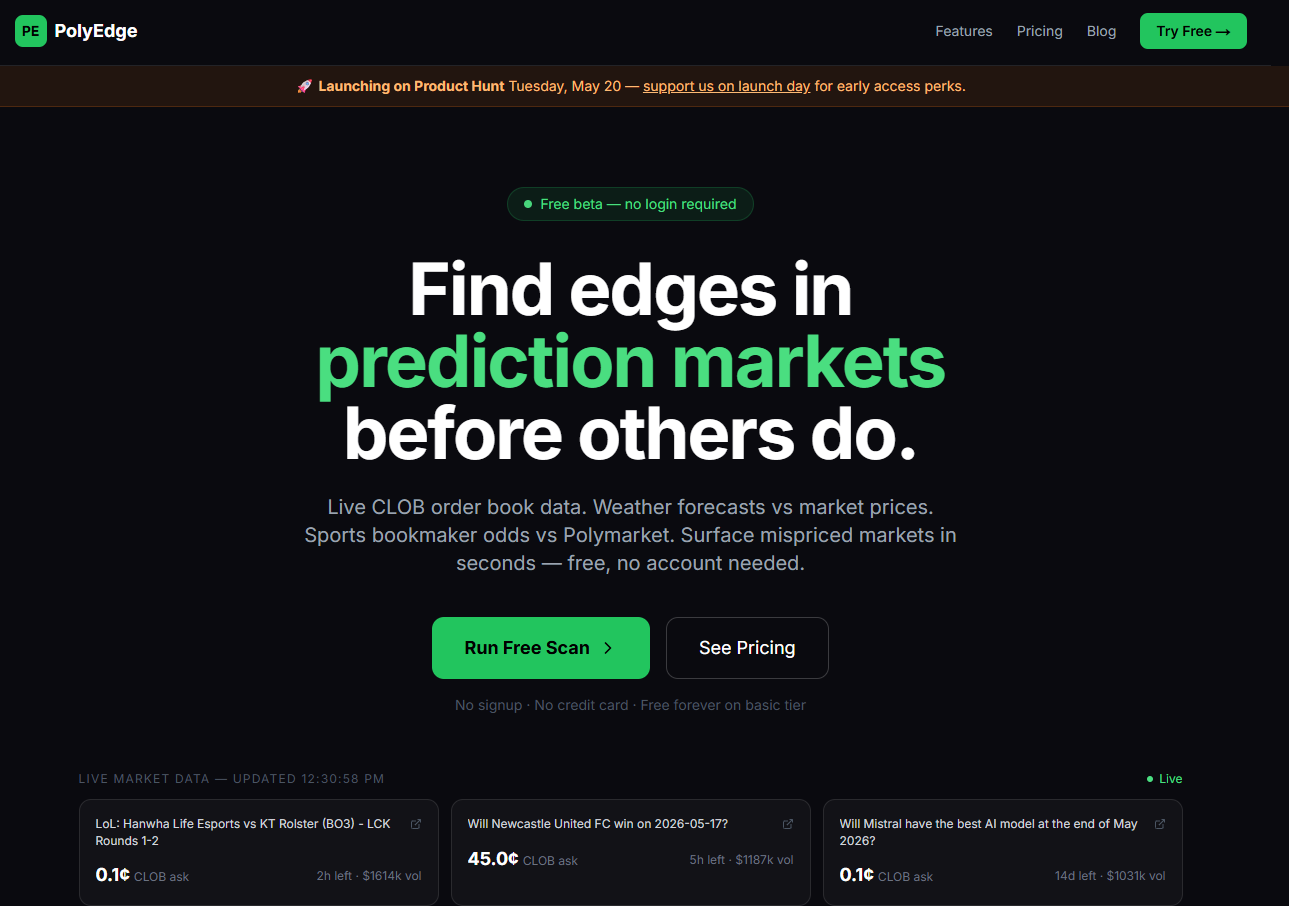Viewport: 1289px width, 906px height.
Task: Click the chevron arrow in Run Free Scan
Action: click(x=608, y=648)
